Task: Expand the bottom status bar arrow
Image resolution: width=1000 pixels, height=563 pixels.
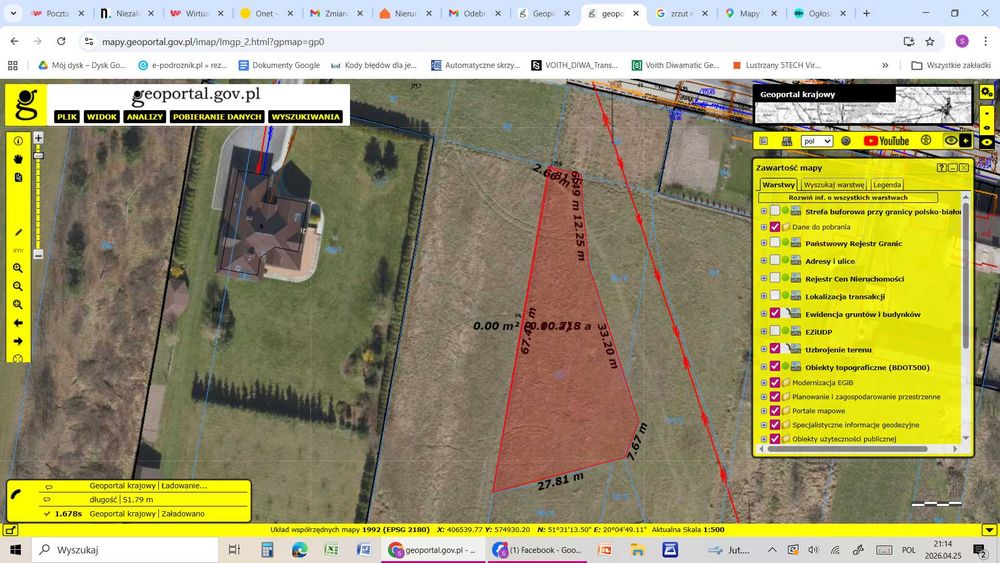Action: pyautogui.click(x=989, y=530)
